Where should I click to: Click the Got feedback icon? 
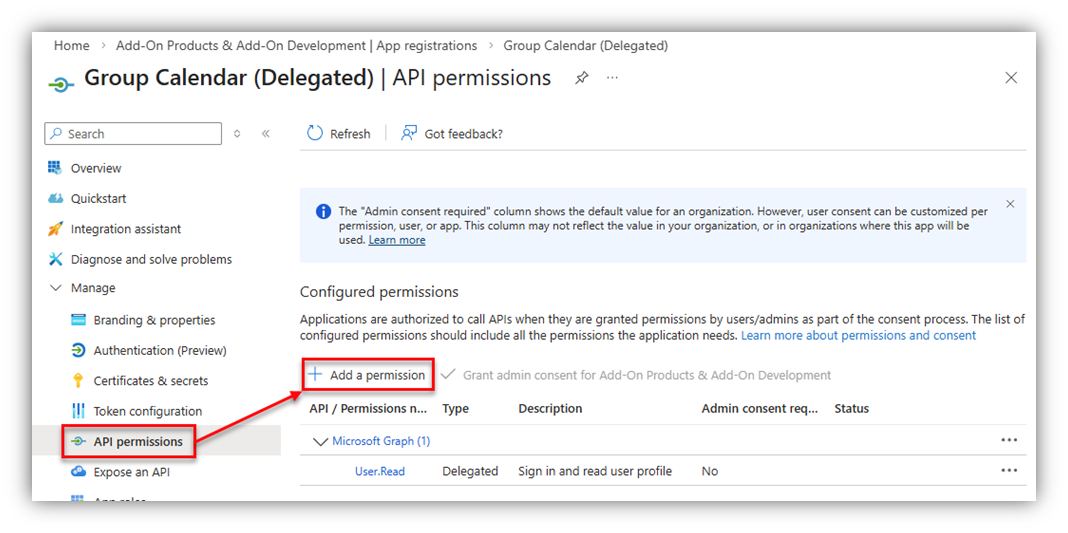[409, 133]
